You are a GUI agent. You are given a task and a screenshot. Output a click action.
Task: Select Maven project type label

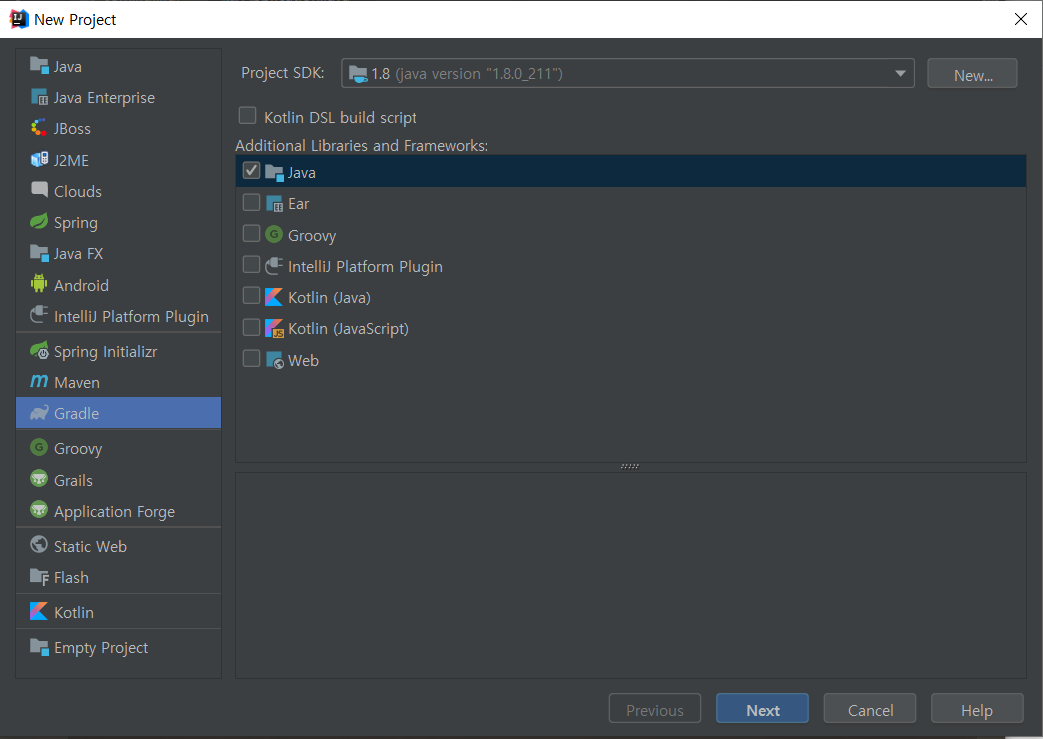click(x=76, y=382)
